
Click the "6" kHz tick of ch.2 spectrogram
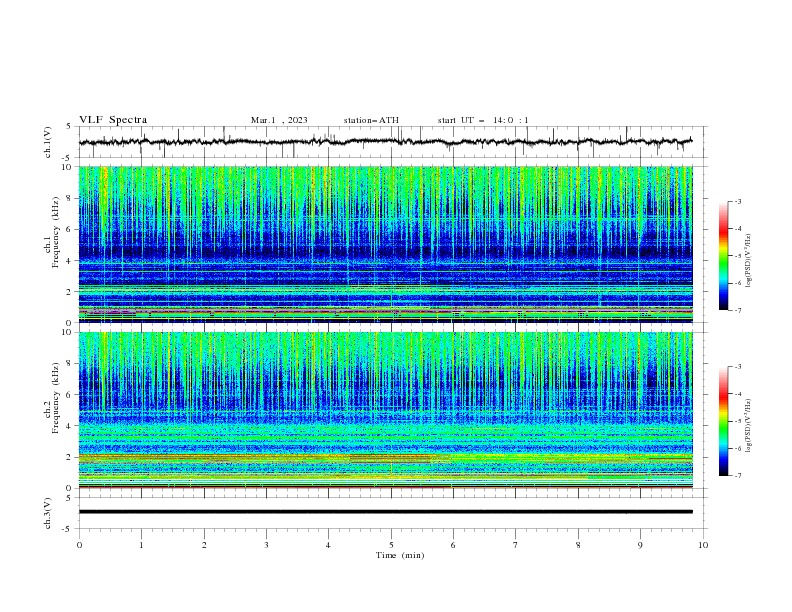(x=70, y=395)
